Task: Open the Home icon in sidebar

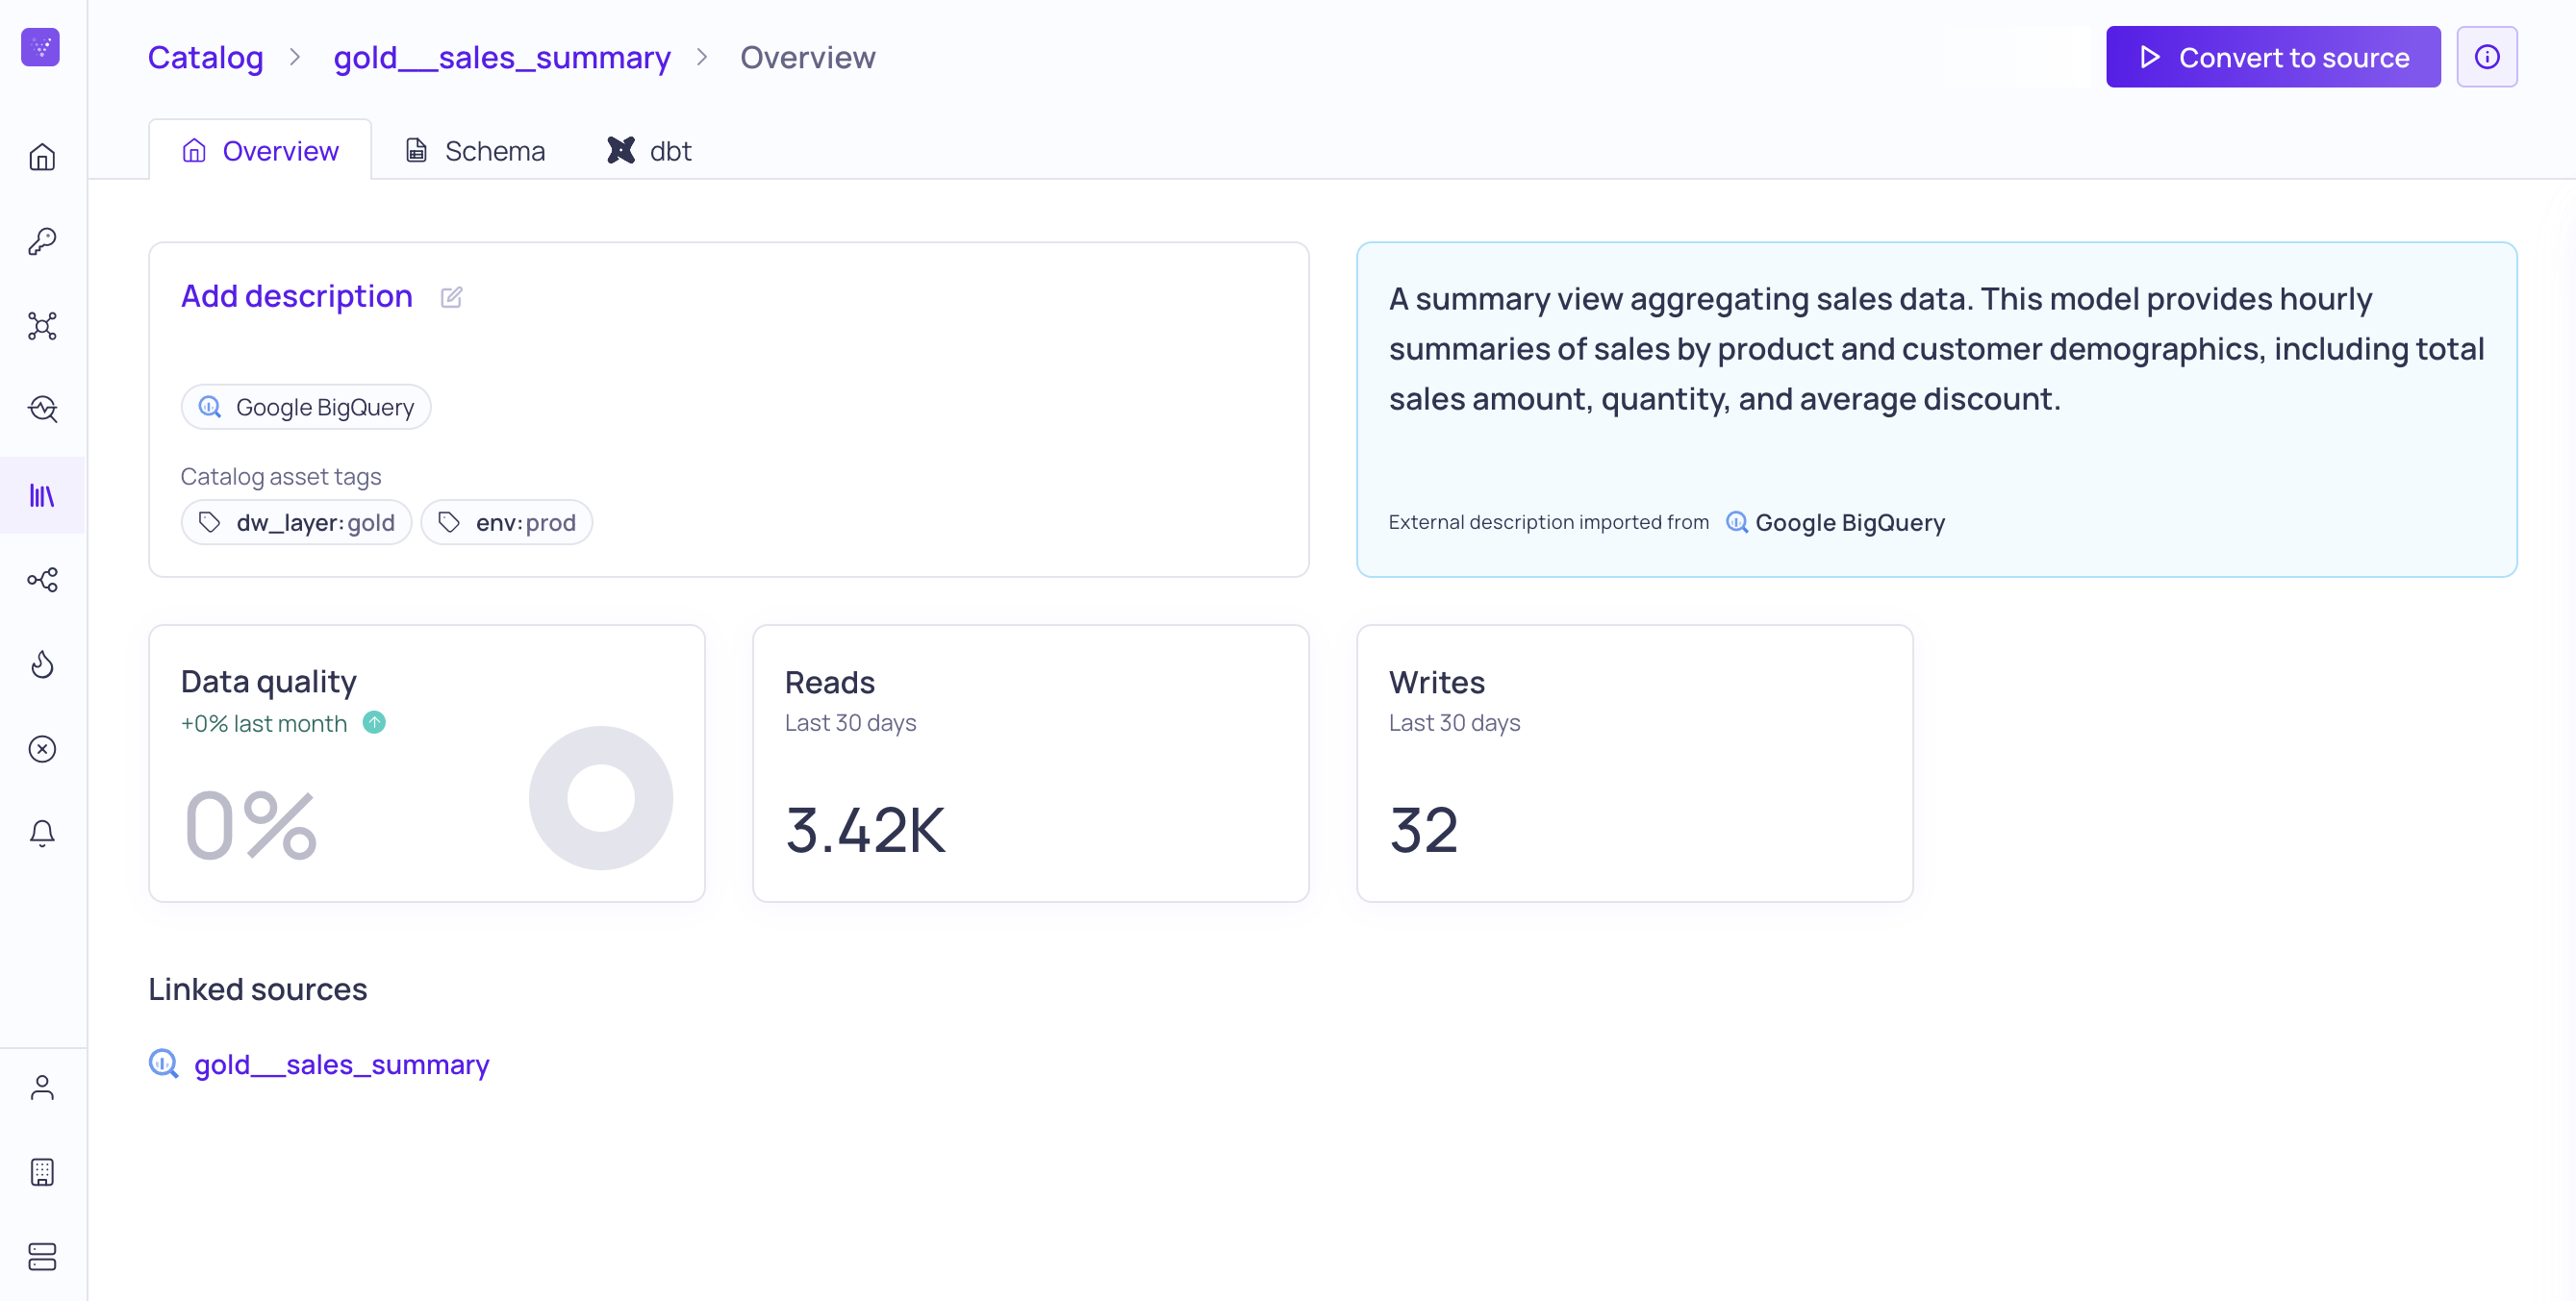Action: 42,157
